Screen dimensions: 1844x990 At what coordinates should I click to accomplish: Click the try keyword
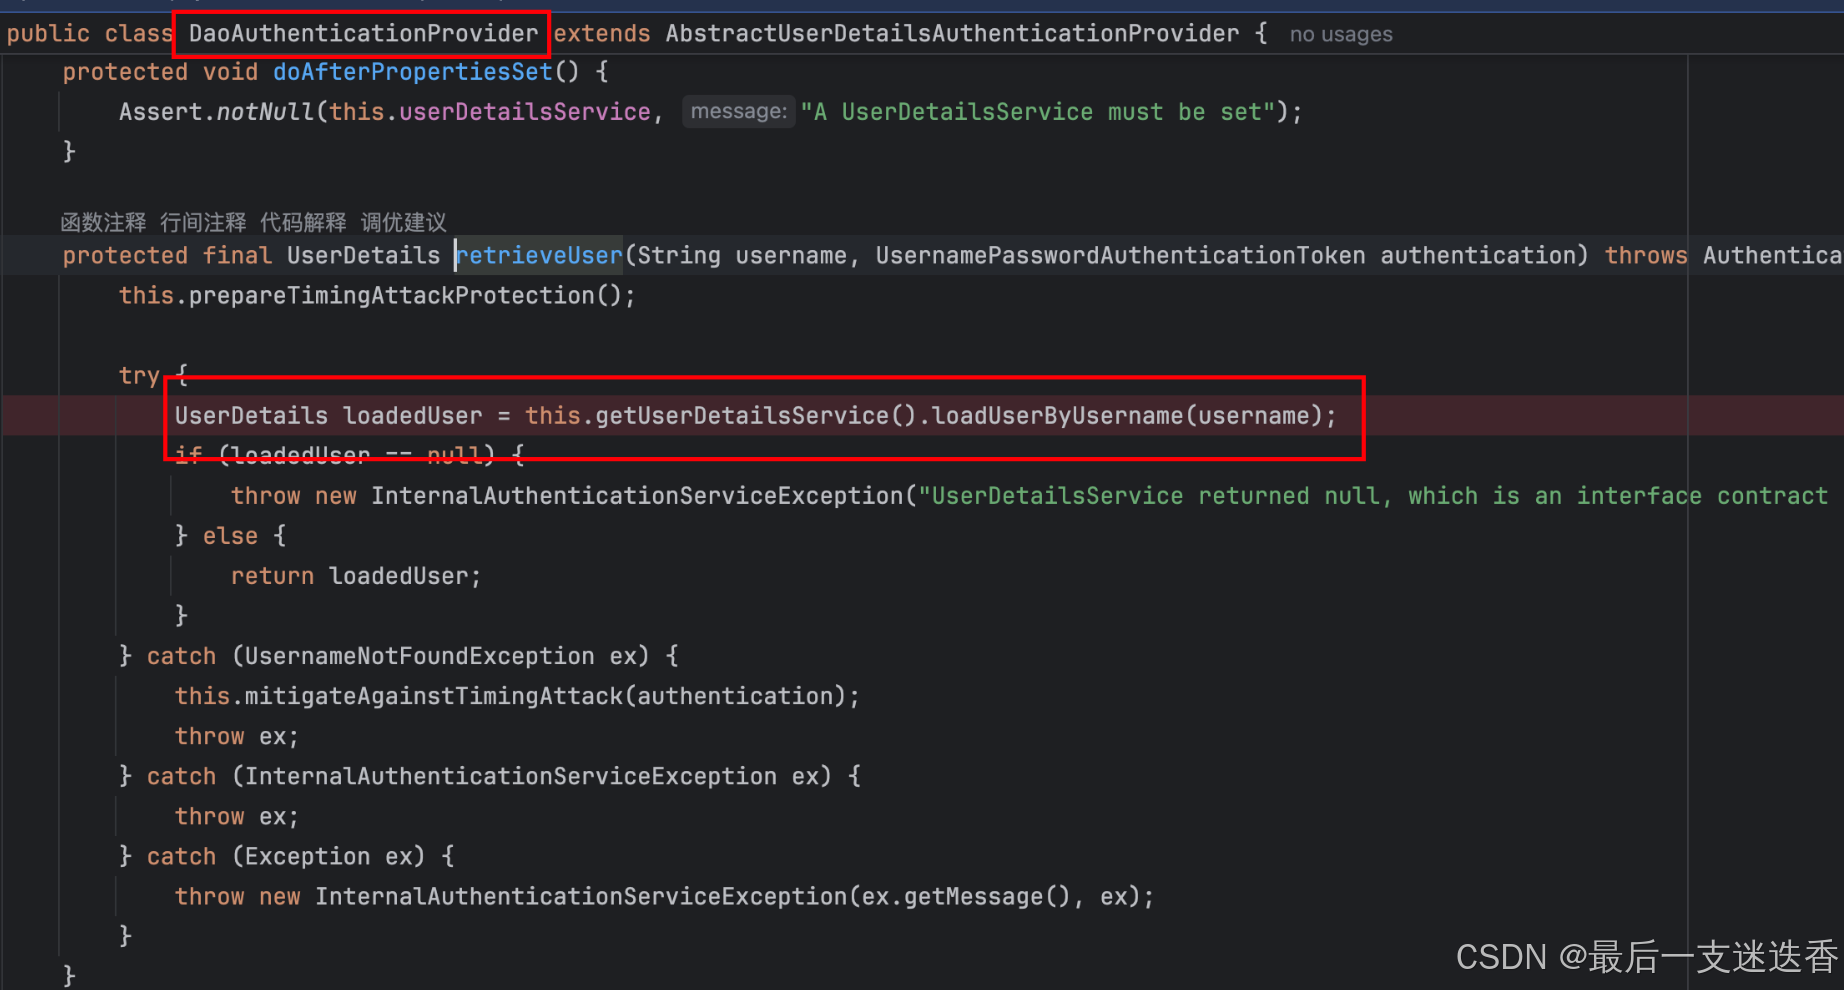click(x=139, y=376)
